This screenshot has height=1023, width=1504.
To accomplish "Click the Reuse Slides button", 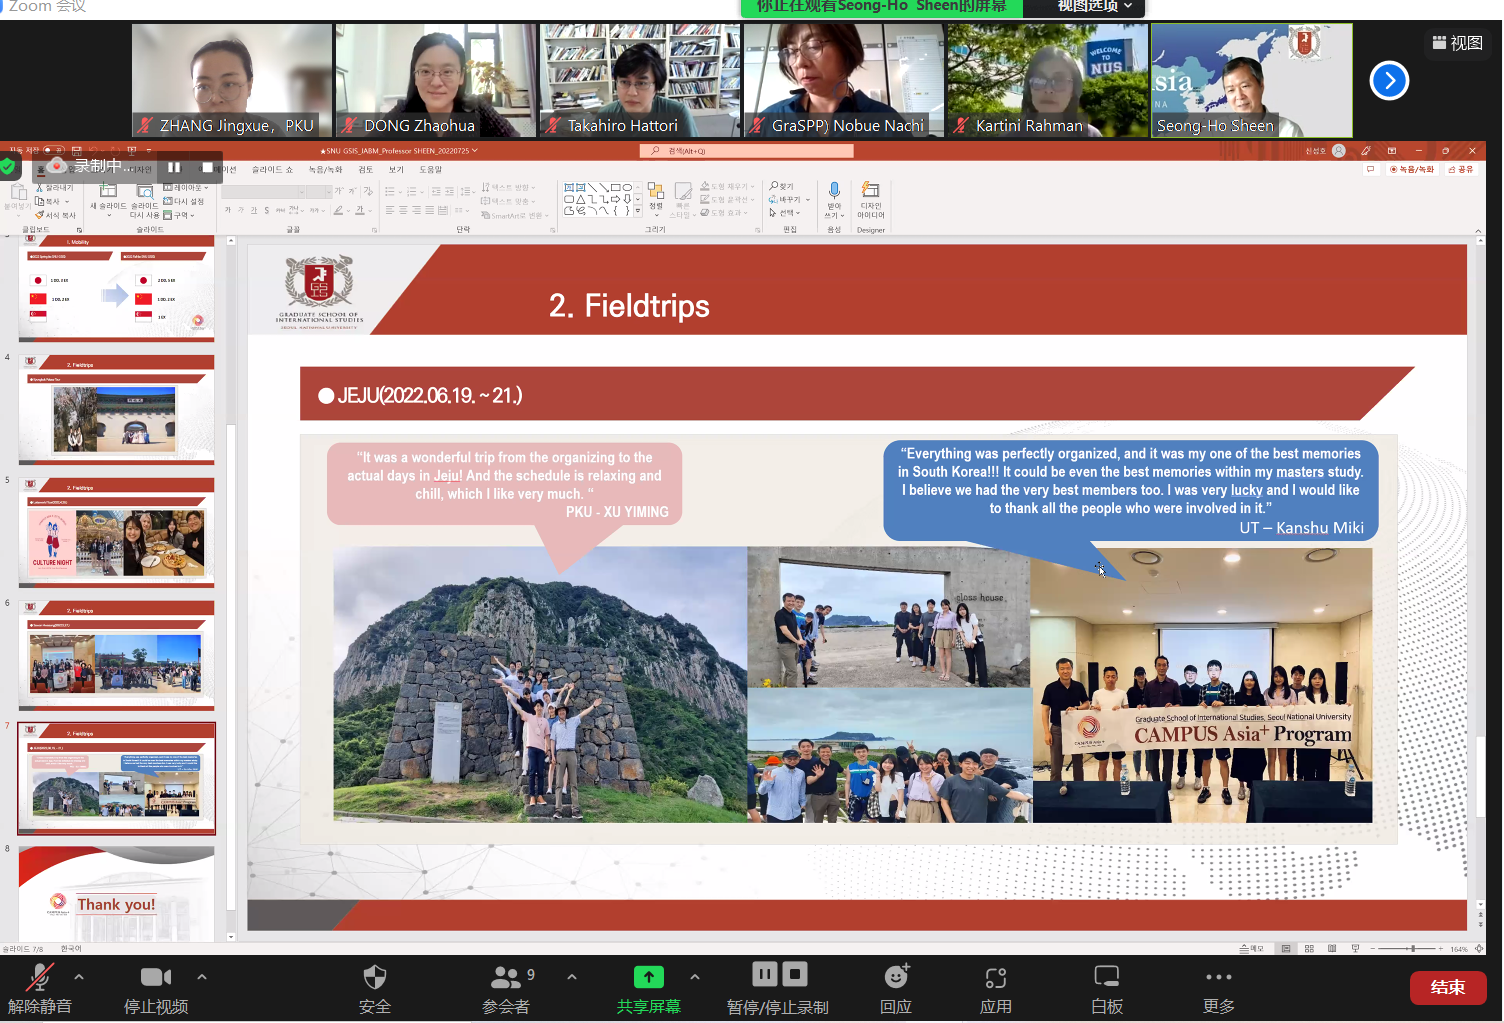I will [x=144, y=201].
